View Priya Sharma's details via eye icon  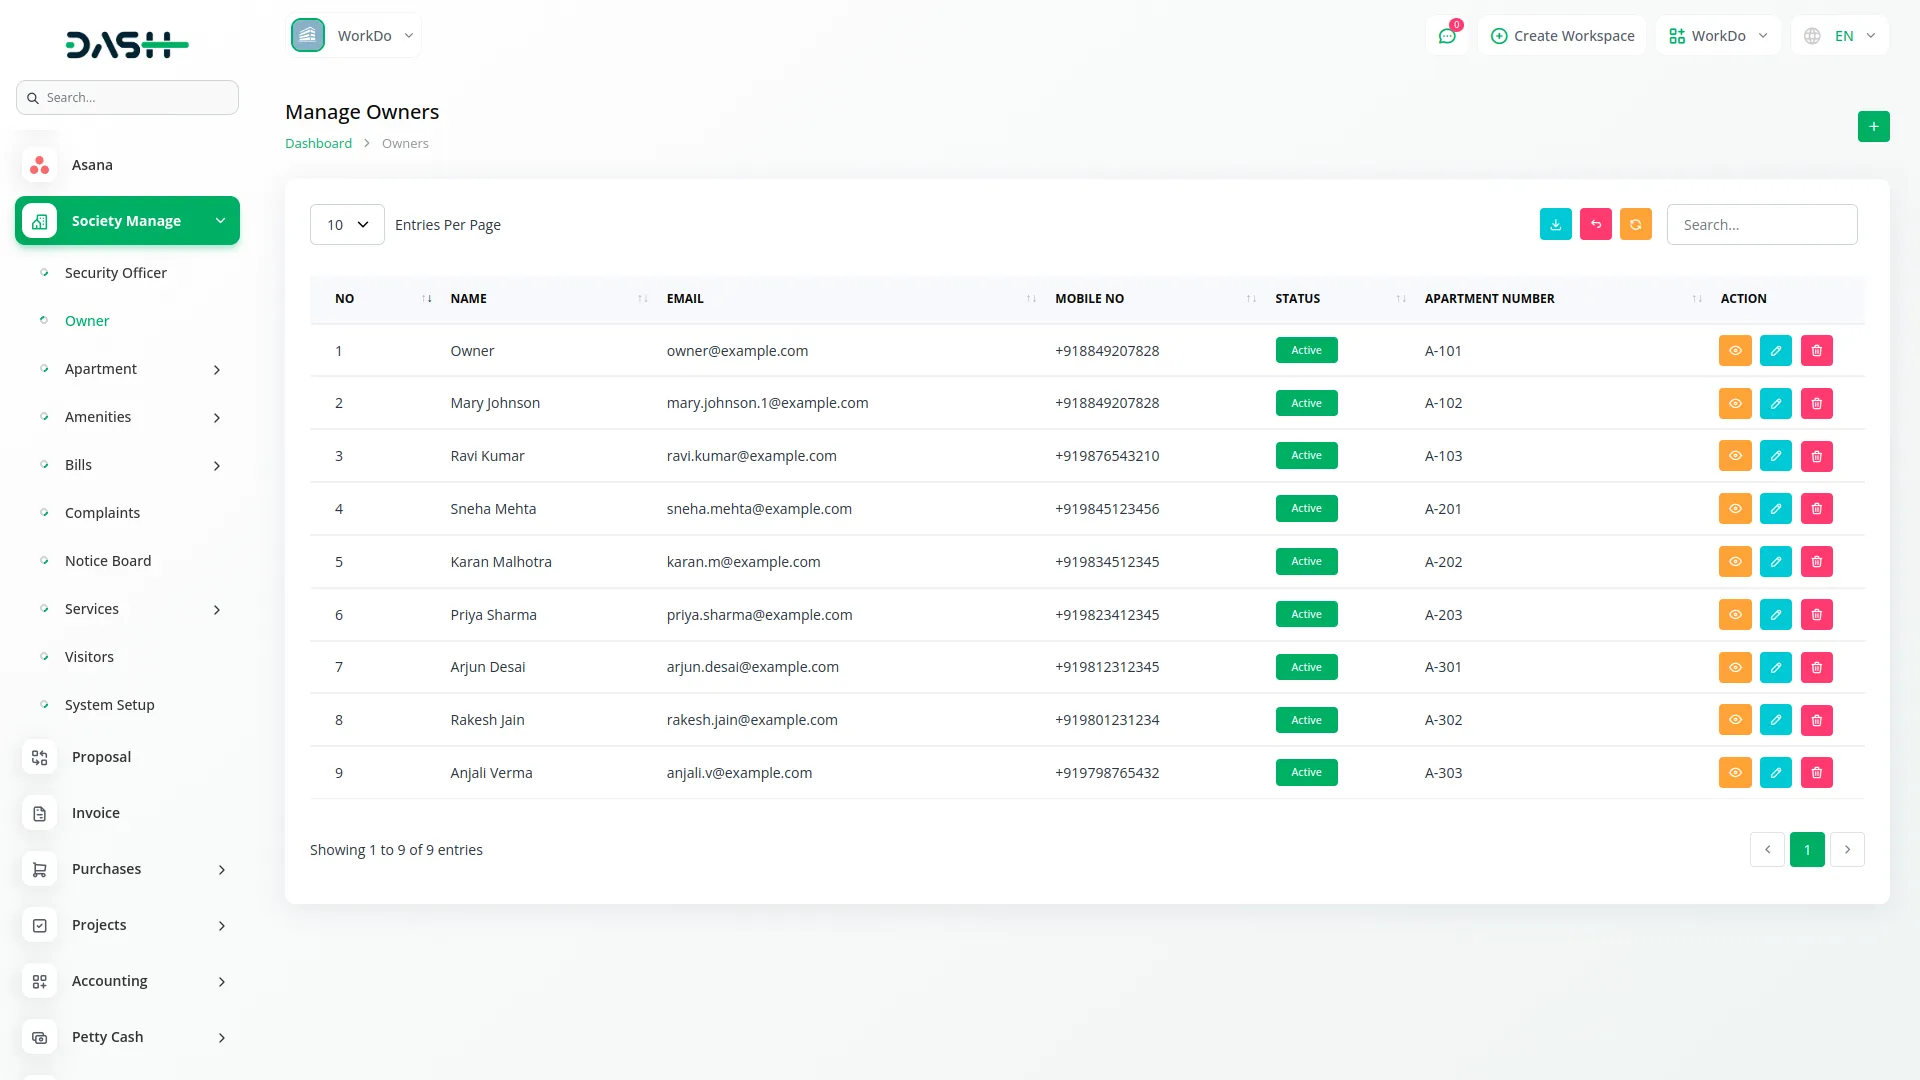click(1735, 615)
